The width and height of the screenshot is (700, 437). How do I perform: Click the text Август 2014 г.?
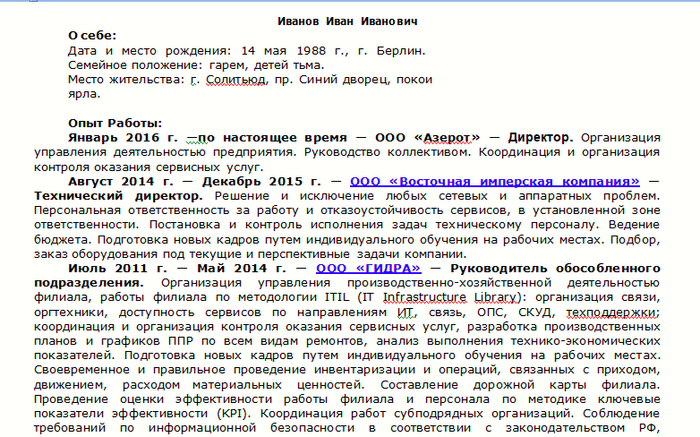coord(120,182)
